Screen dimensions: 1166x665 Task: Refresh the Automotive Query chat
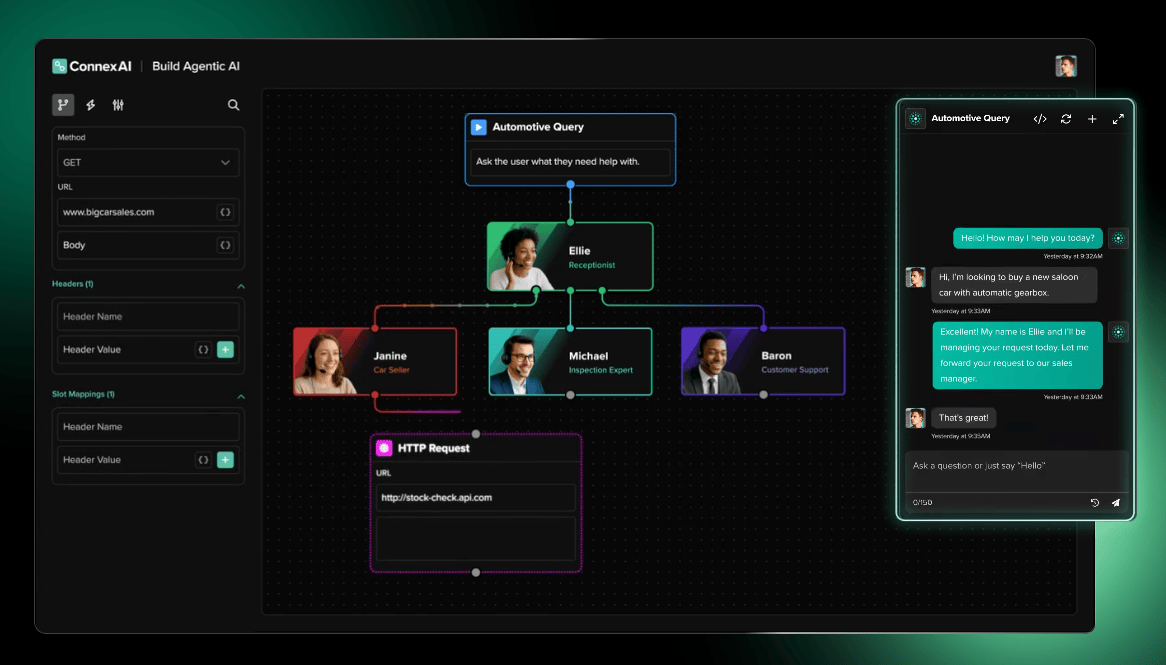click(1066, 119)
